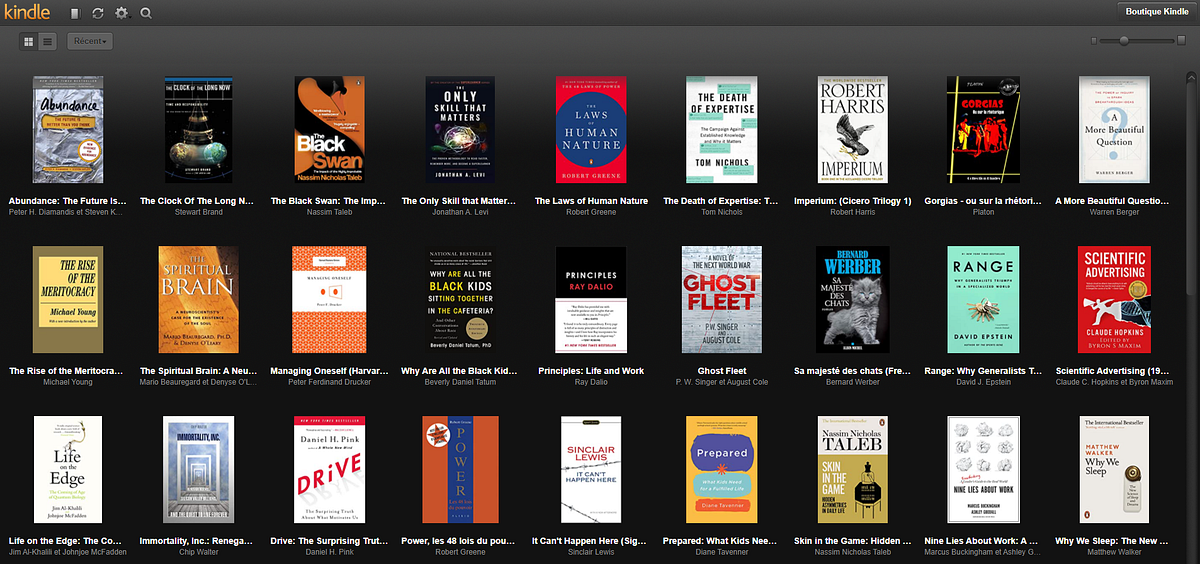Switch to grid view

coord(27,41)
